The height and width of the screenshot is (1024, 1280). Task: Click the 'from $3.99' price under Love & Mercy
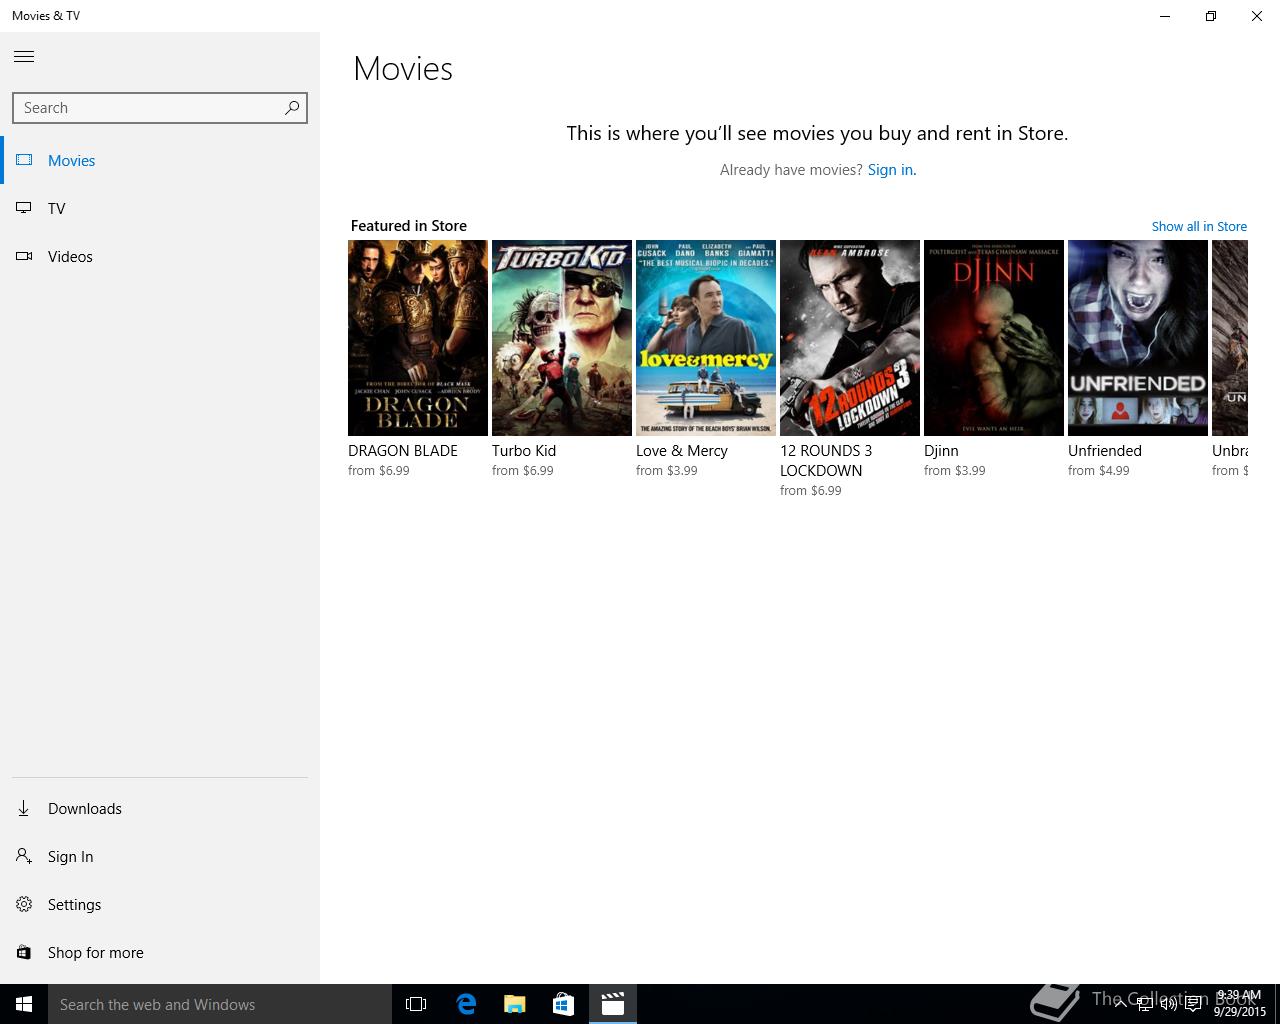pos(667,471)
